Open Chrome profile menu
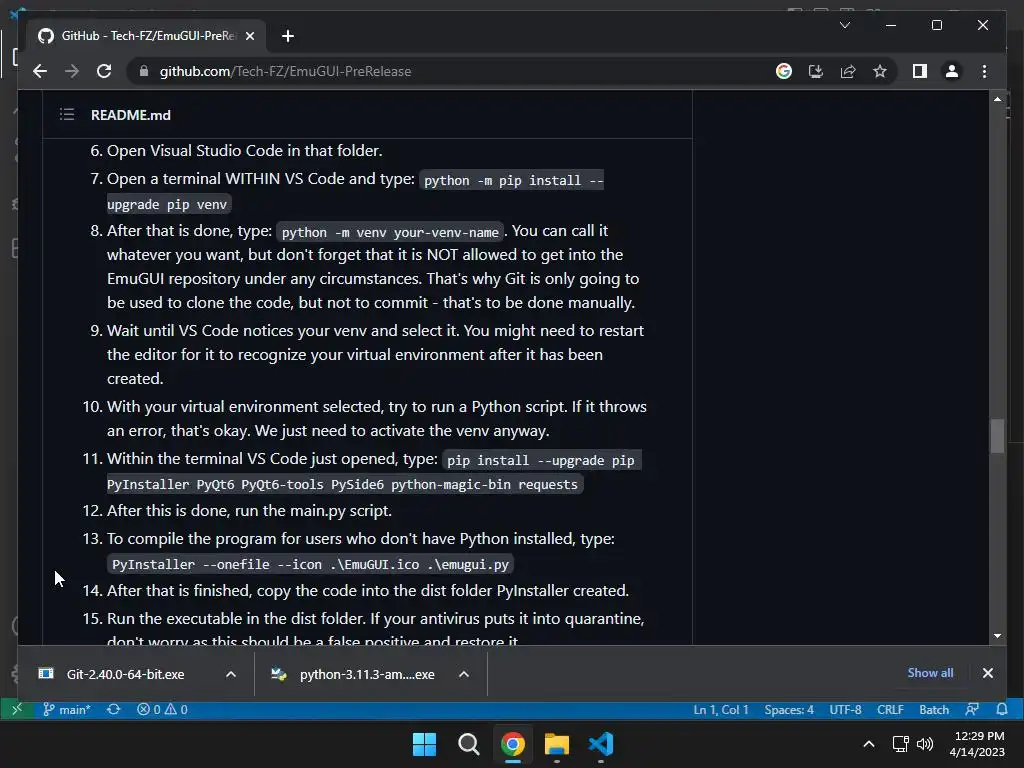This screenshot has width=1024, height=768. (952, 71)
